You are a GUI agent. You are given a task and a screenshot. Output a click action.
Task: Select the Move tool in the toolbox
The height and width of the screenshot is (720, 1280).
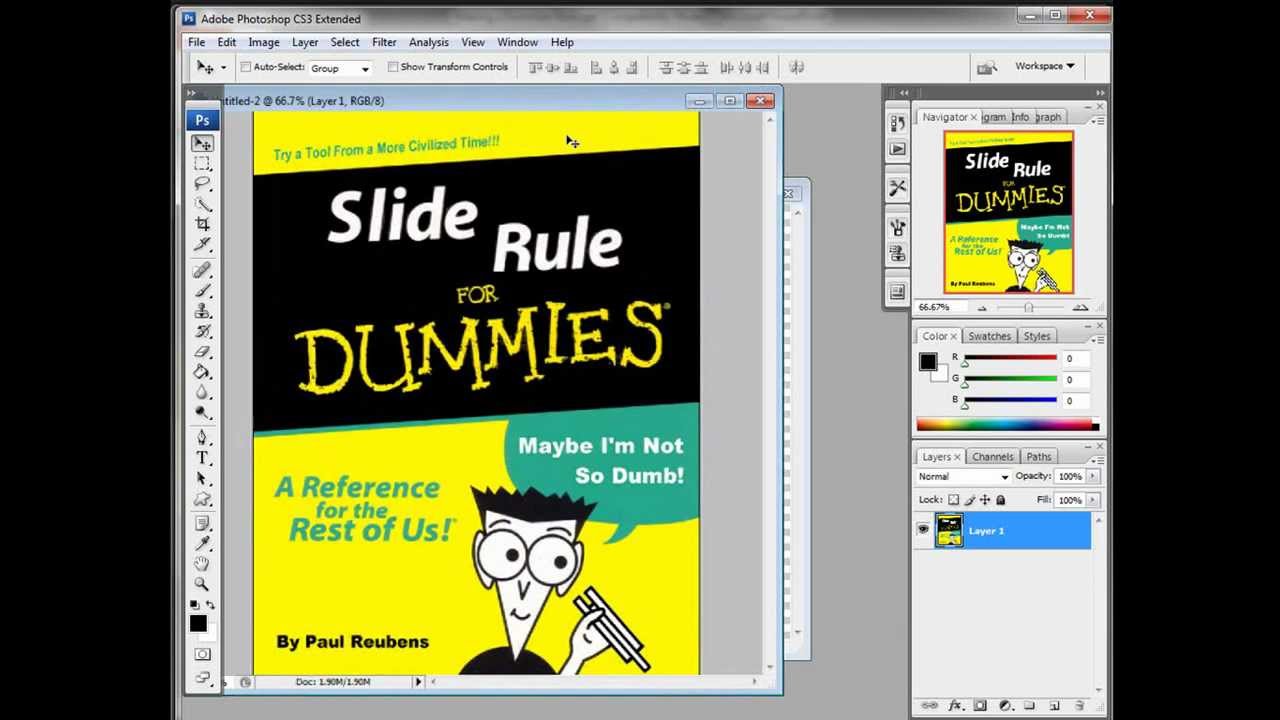click(202, 144)
